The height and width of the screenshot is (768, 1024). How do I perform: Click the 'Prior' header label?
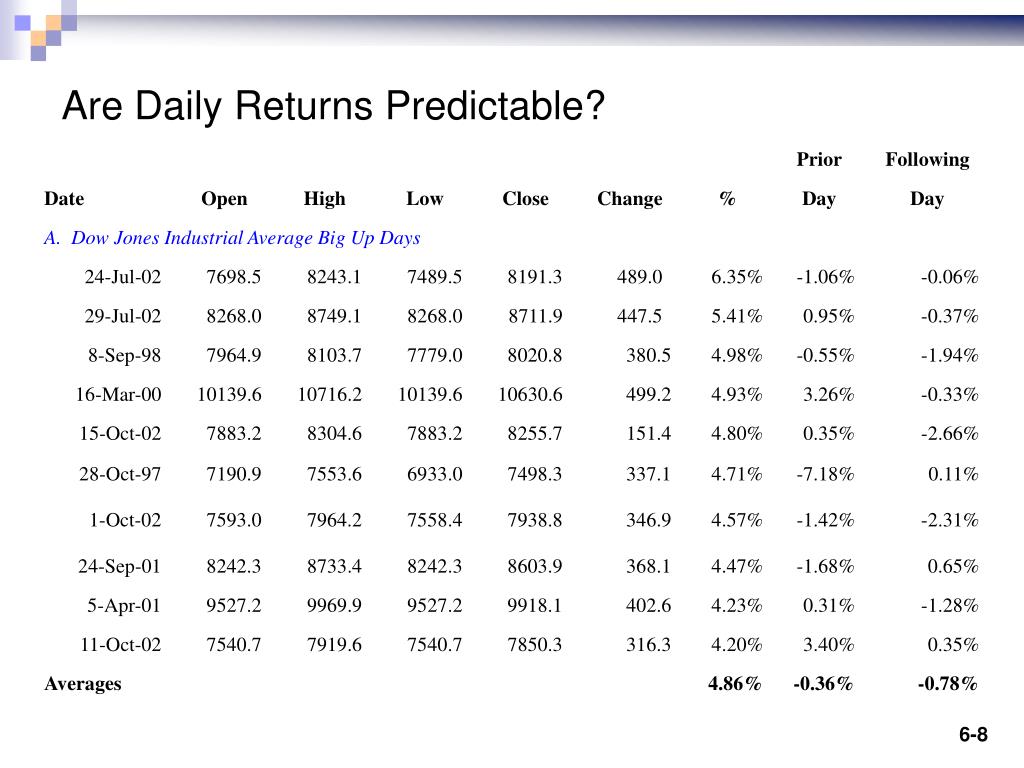pos(819,159)
